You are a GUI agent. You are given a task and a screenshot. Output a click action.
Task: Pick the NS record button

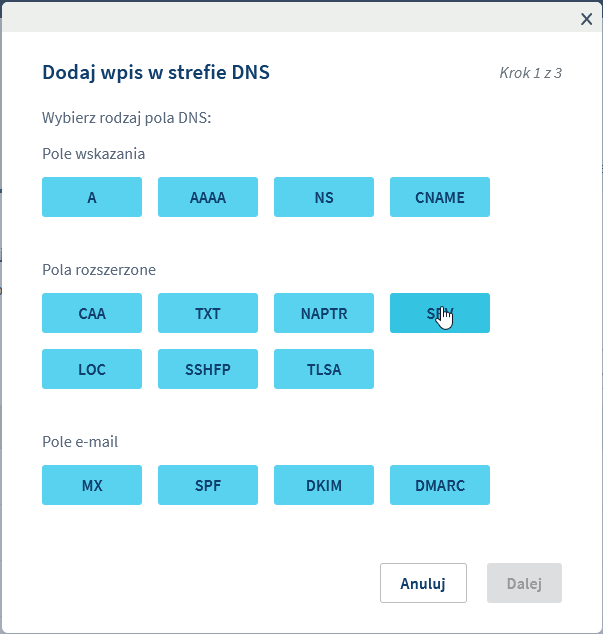(x=324, y=197)
